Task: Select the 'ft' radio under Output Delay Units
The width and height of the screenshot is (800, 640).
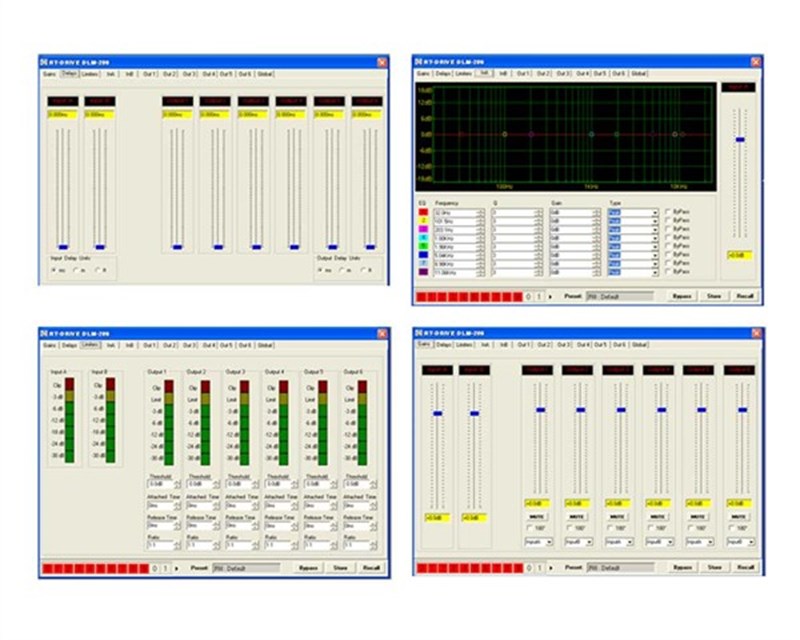Action: (x=363, y=270)
